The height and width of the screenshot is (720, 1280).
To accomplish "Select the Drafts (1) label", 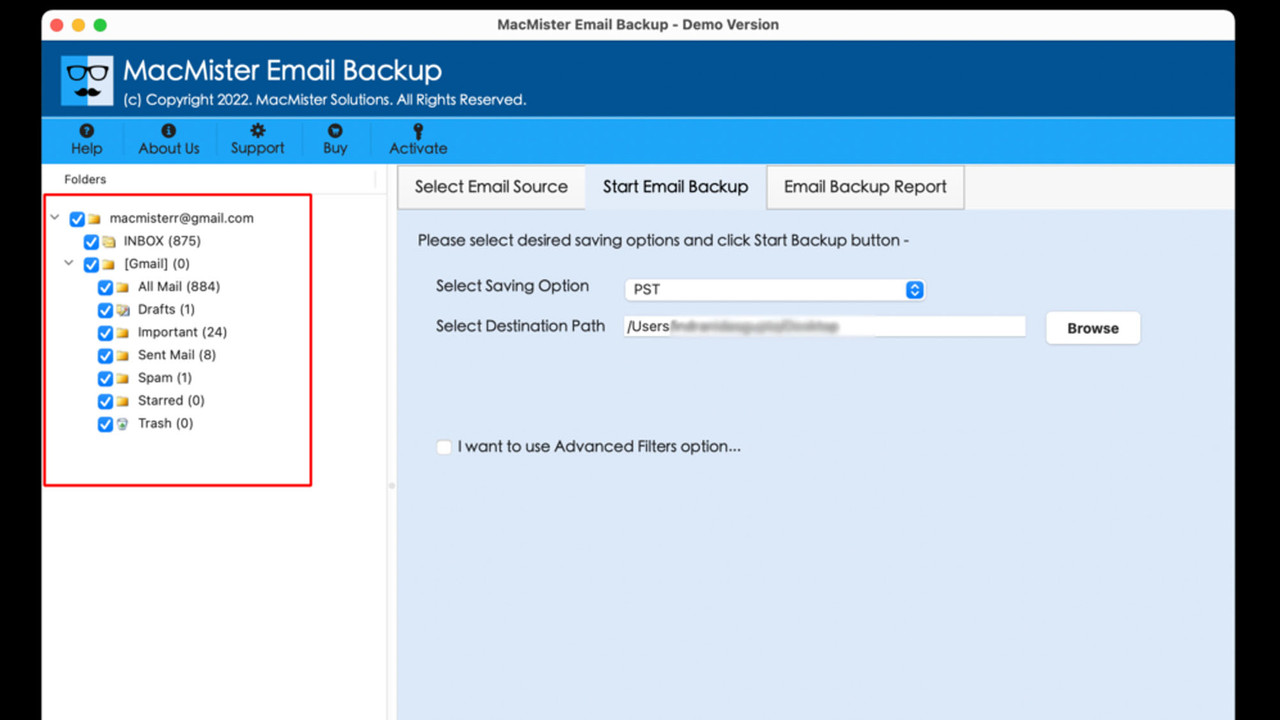I will pos(166,309).
